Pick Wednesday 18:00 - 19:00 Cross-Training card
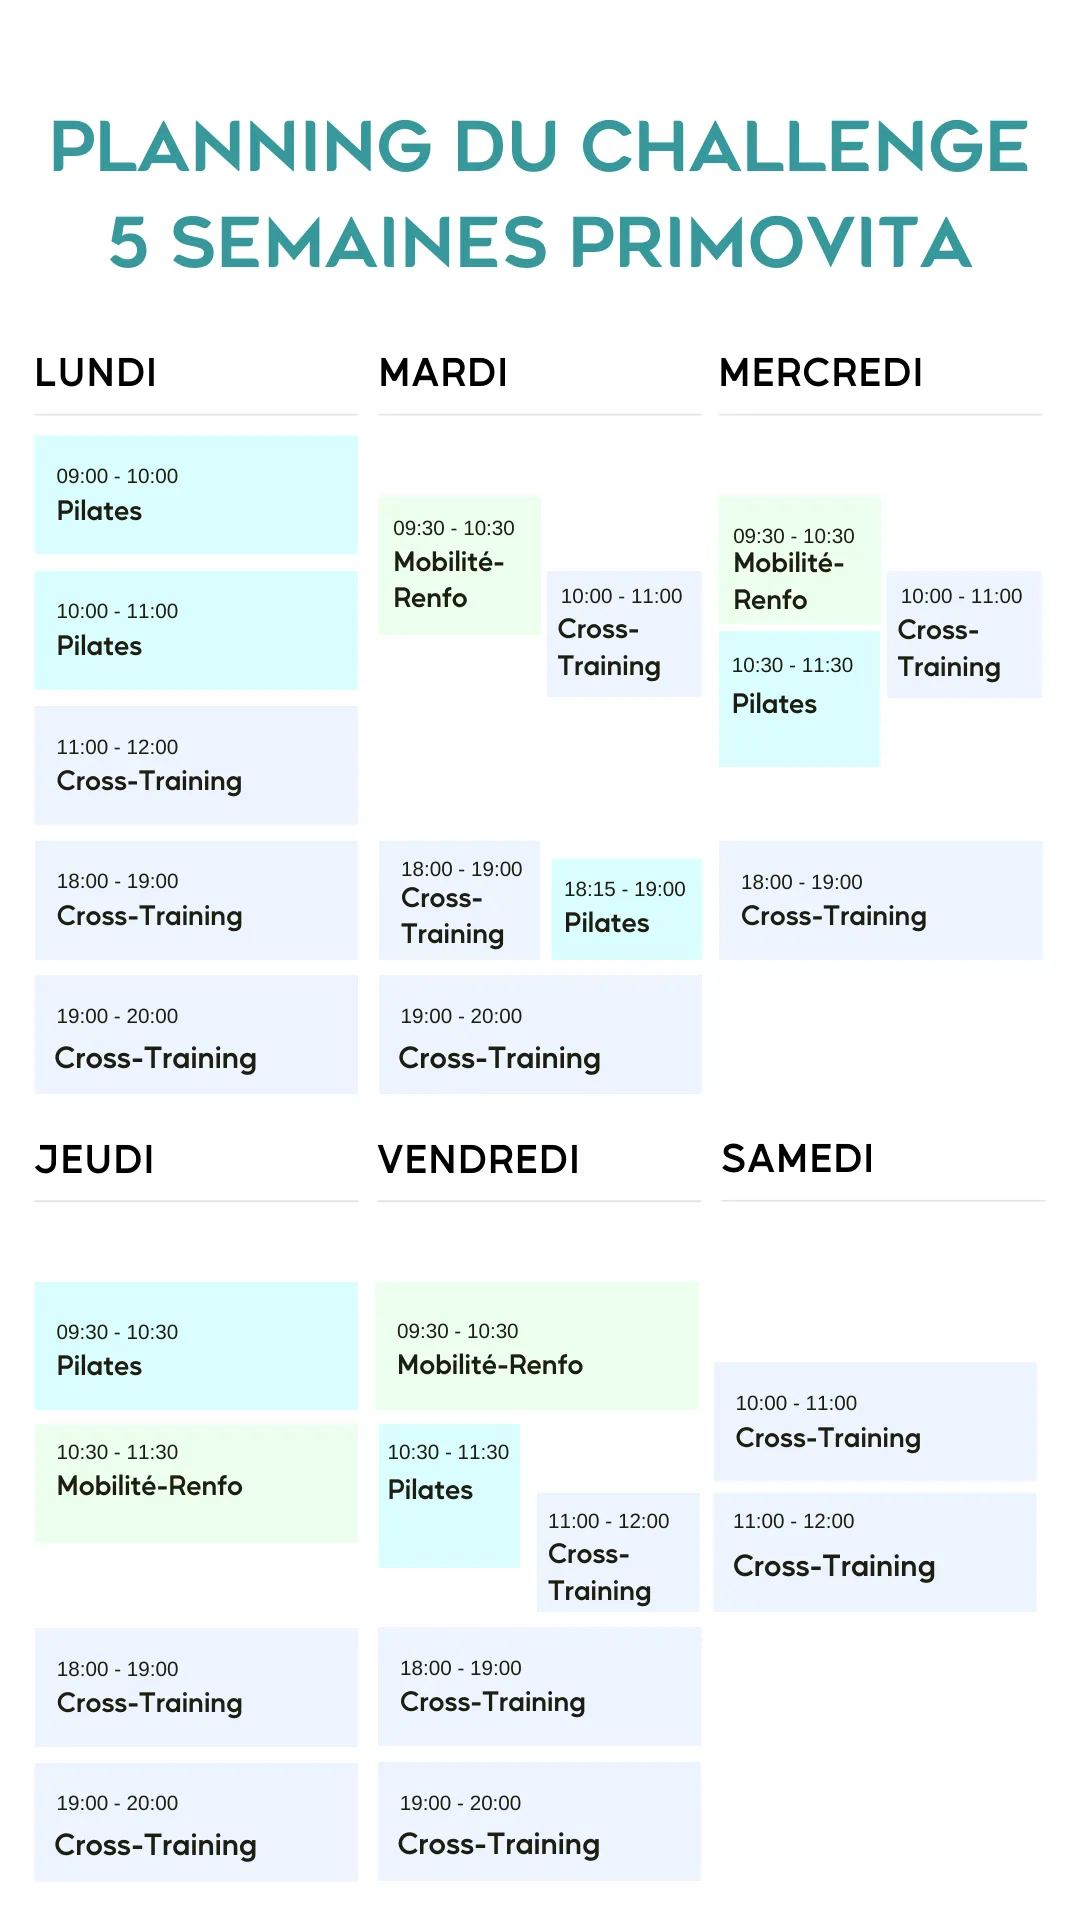 pyautogui.click(x=880, y=900)
